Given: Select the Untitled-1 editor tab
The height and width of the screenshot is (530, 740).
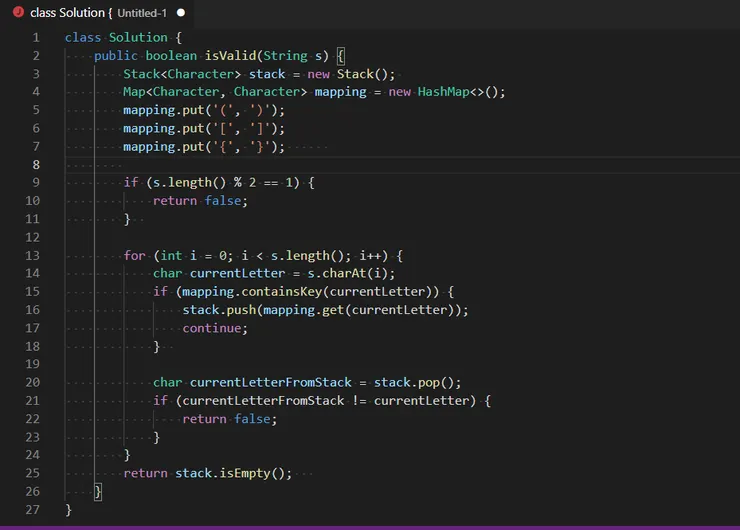Looking at the screenshot, I should point(99,13).
